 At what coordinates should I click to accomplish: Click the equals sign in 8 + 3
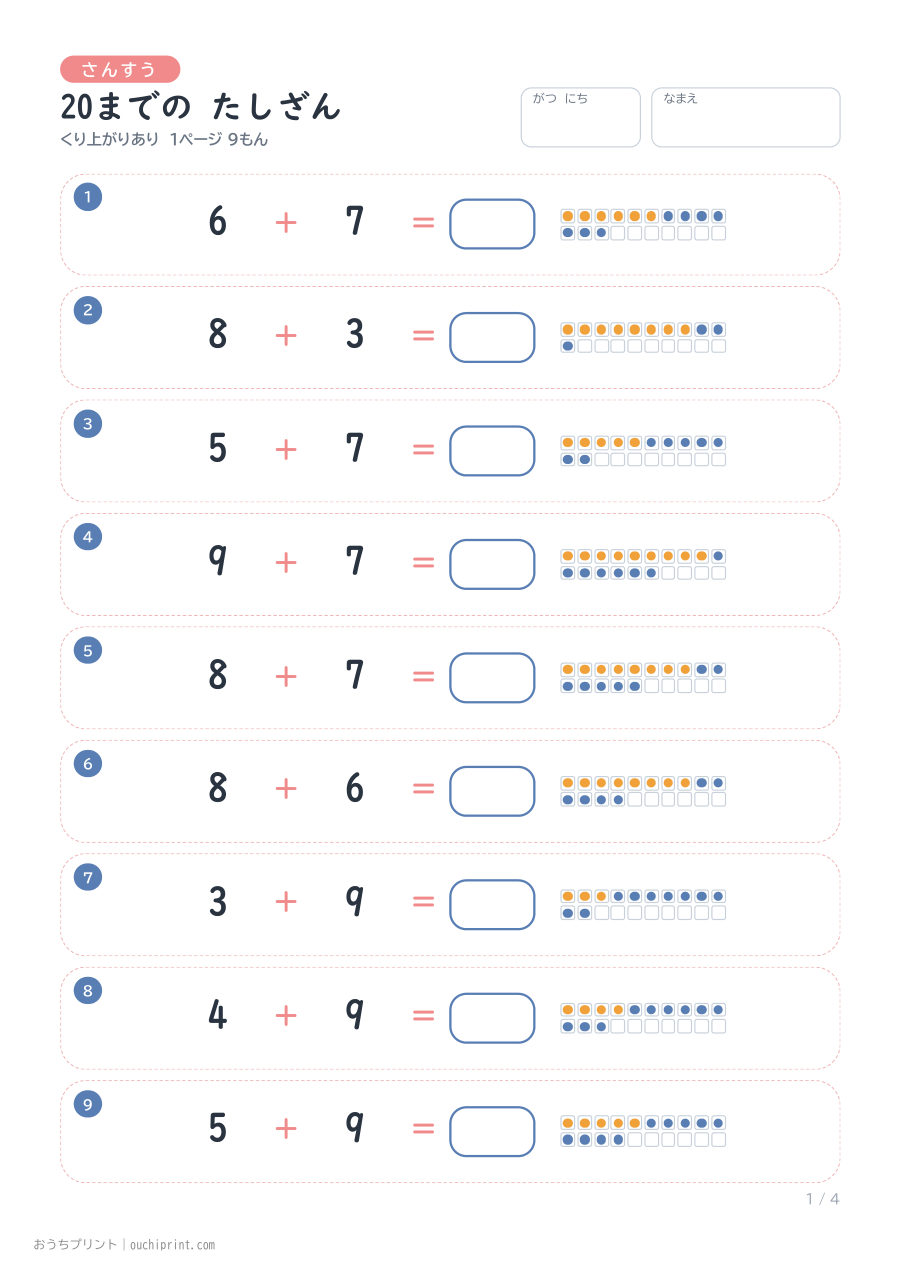[424, 336]
